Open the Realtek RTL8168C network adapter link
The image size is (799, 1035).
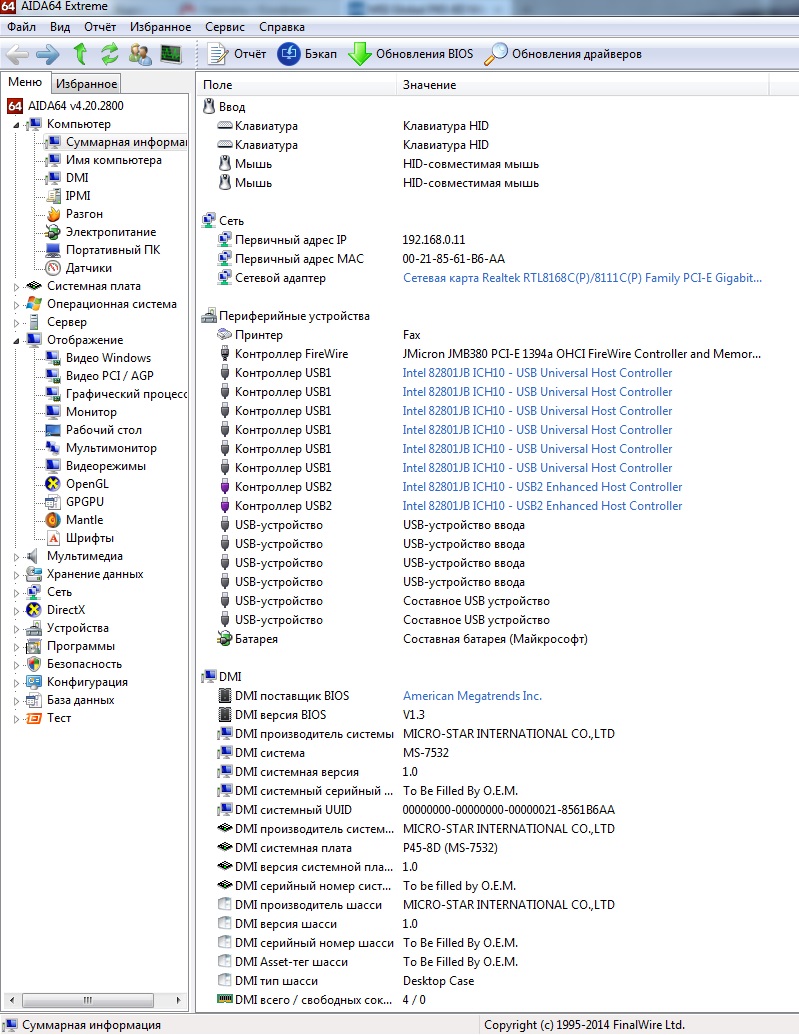(x=582, y=278)
